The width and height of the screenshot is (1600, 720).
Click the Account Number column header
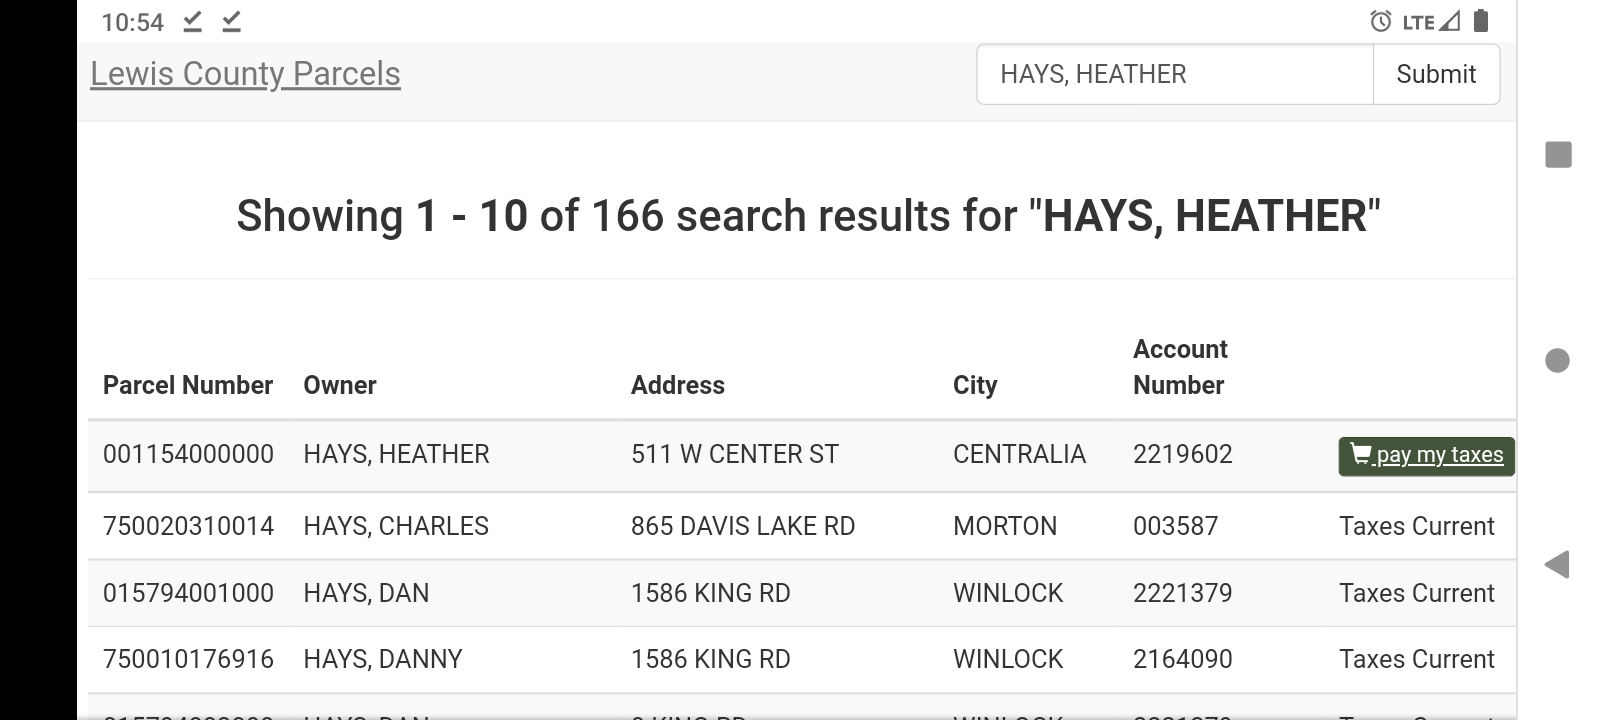1180,367
